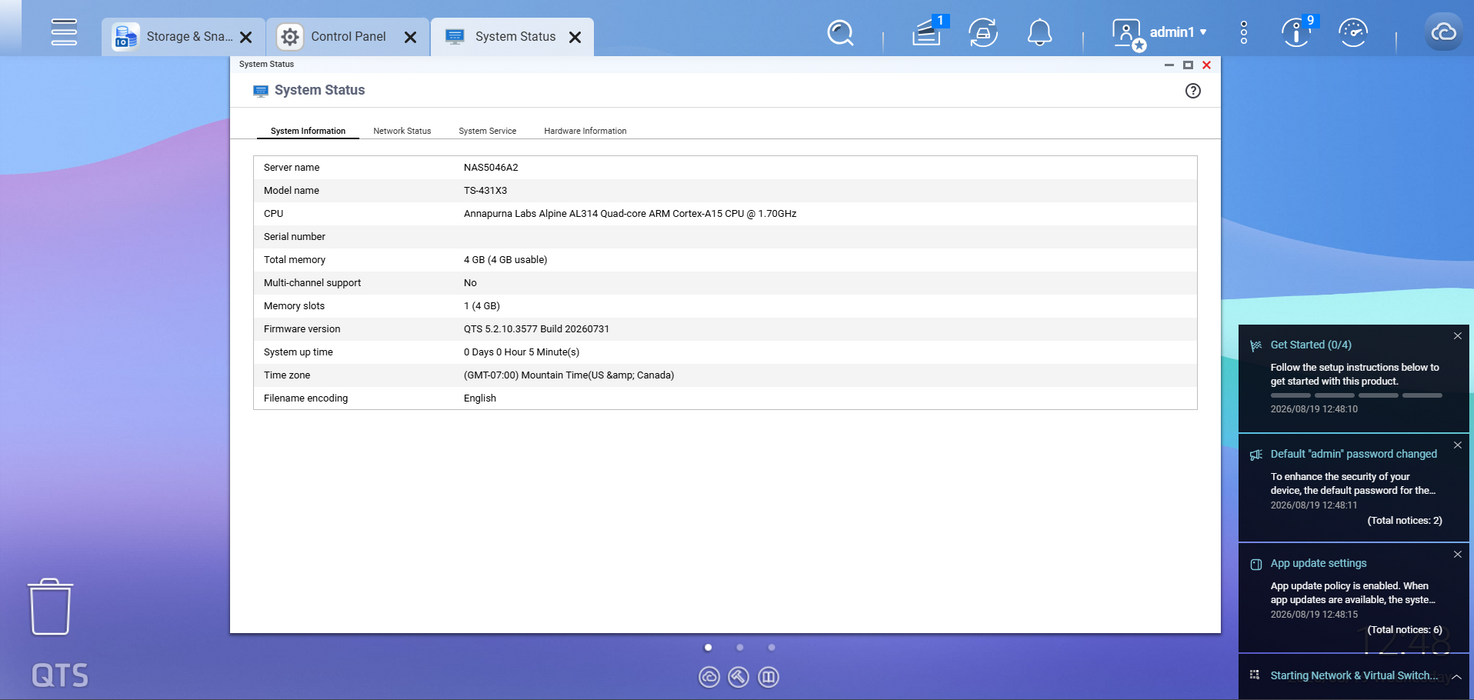Open the QTS main menu hamburger icon

tap(64, 32)
